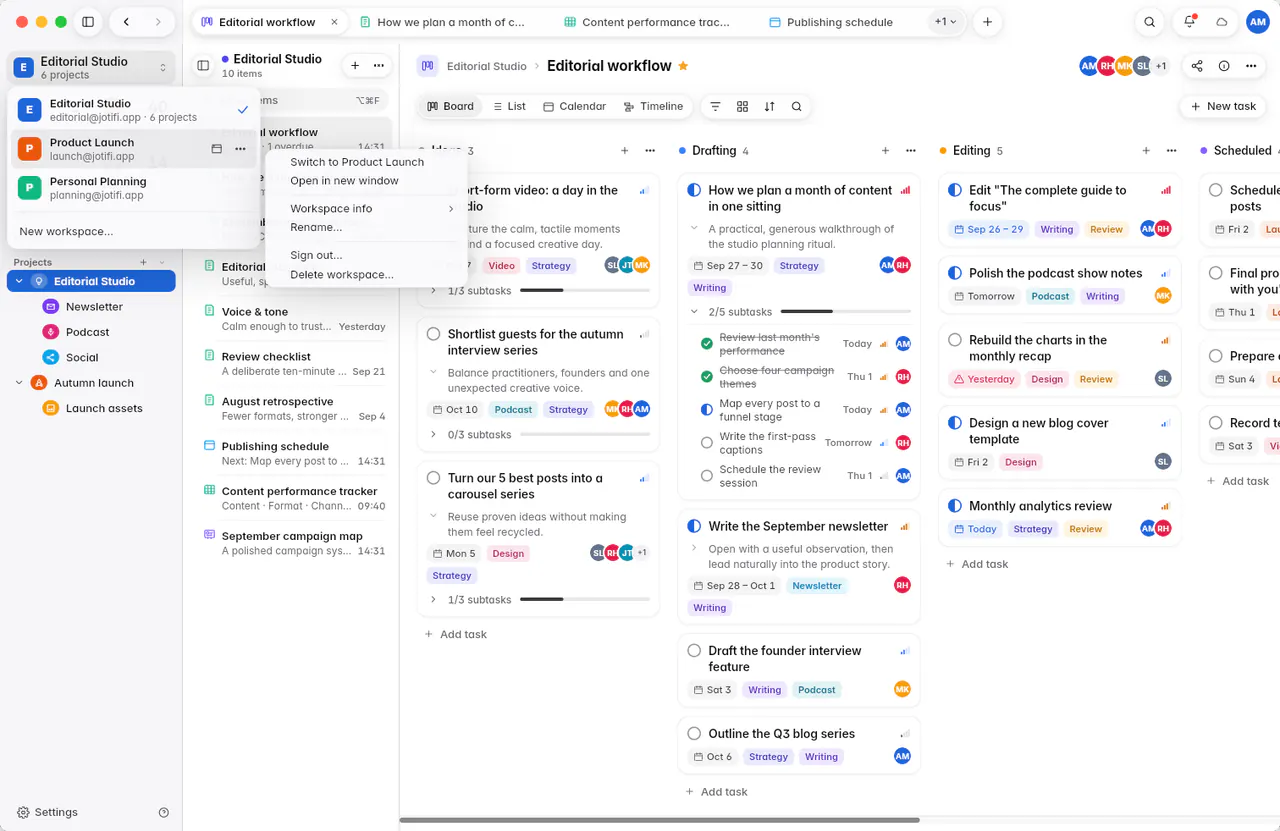
Task: Complete the 'Outline the Q3 blog series' task
Action: pos(694,734)
